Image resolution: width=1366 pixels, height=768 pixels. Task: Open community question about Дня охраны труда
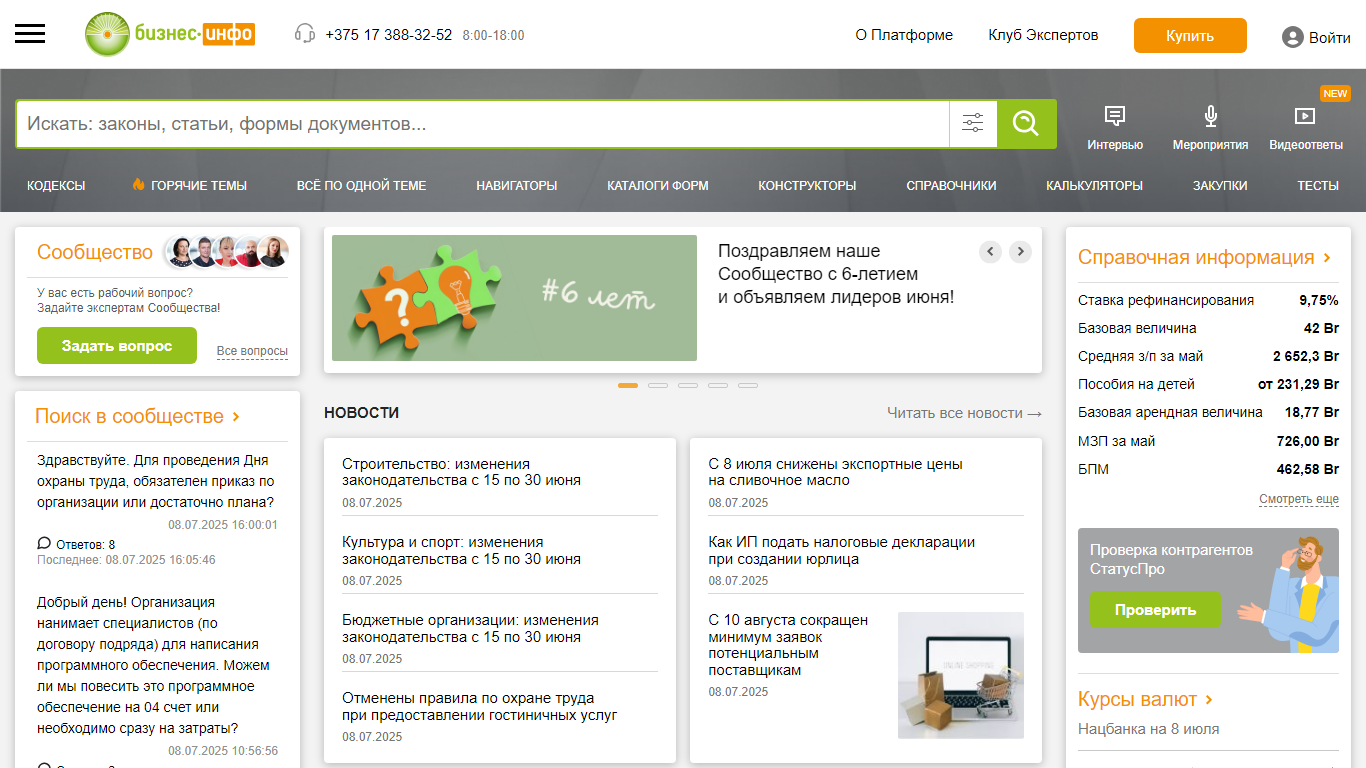click(156, 481)
